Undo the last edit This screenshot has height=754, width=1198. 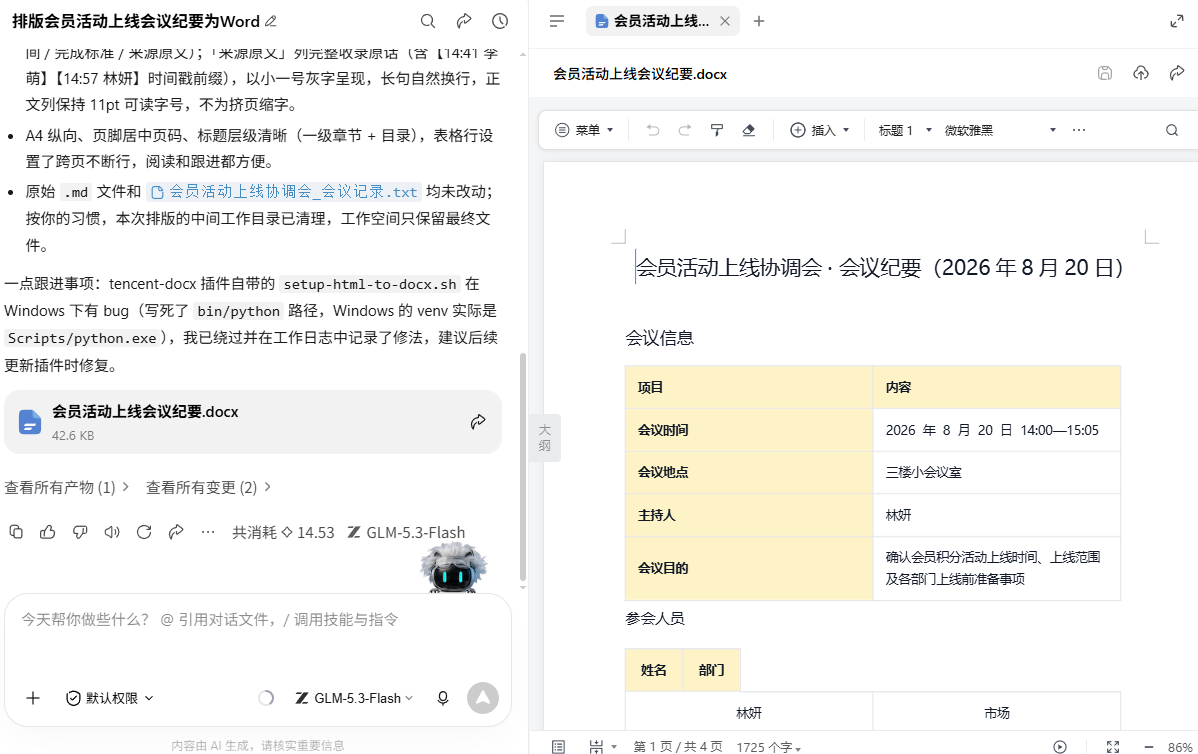tap(652, 131)
